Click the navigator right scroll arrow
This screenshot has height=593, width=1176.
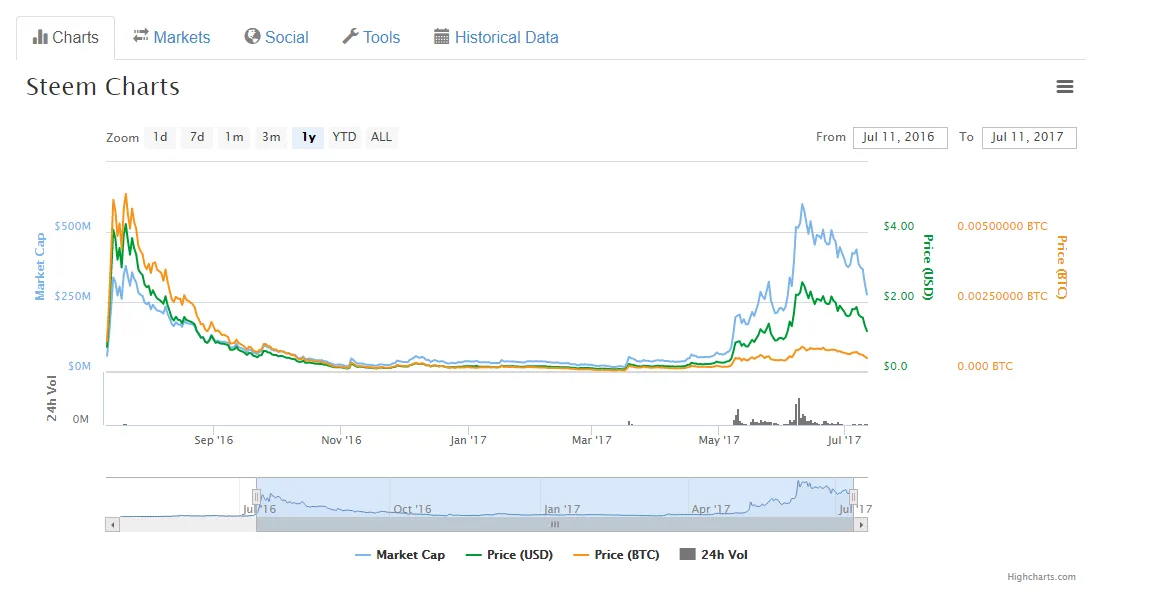(861, 525)
